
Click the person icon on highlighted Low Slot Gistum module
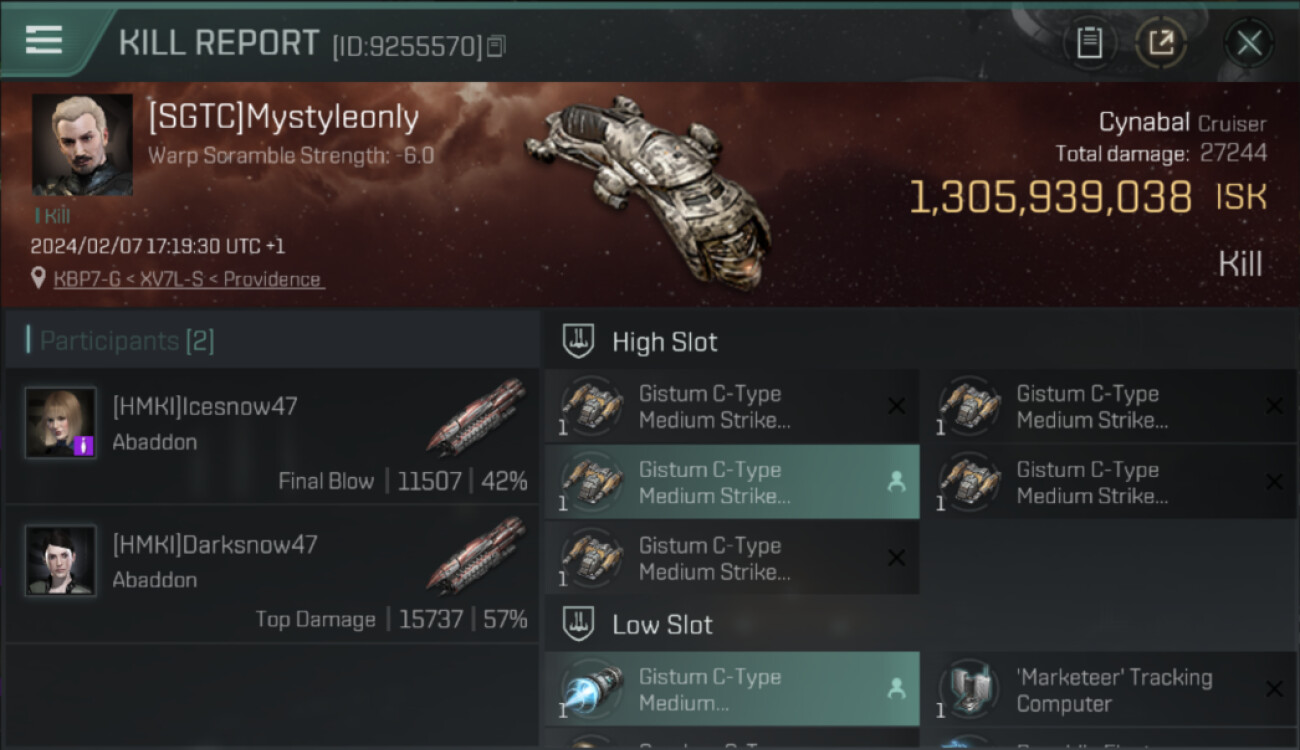pyautogui.click(x=896, y=689)
